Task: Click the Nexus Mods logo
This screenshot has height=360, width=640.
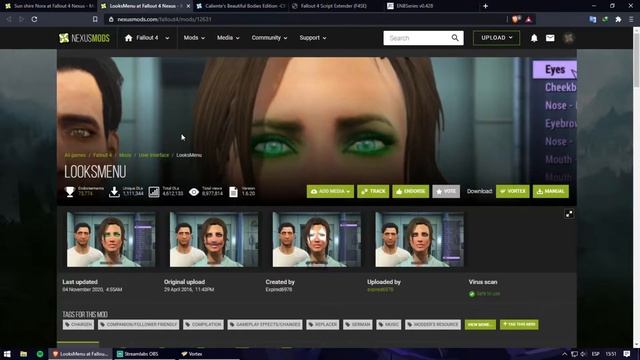Action: 84,38
